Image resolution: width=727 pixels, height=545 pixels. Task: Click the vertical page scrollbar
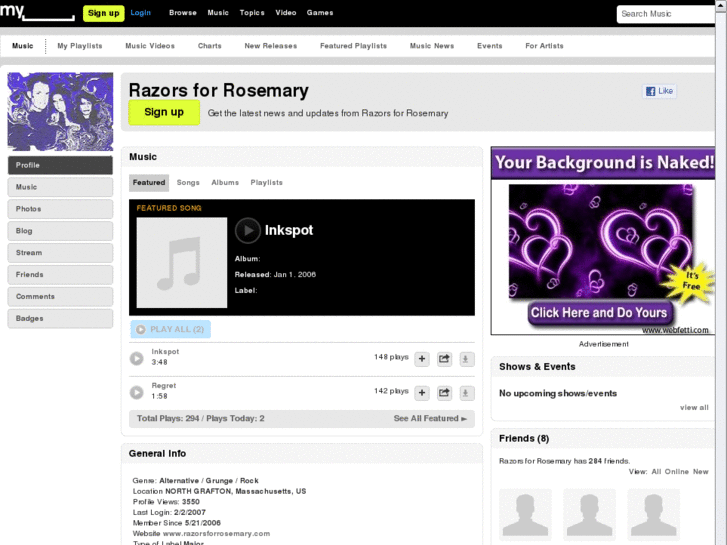point(721,272)
